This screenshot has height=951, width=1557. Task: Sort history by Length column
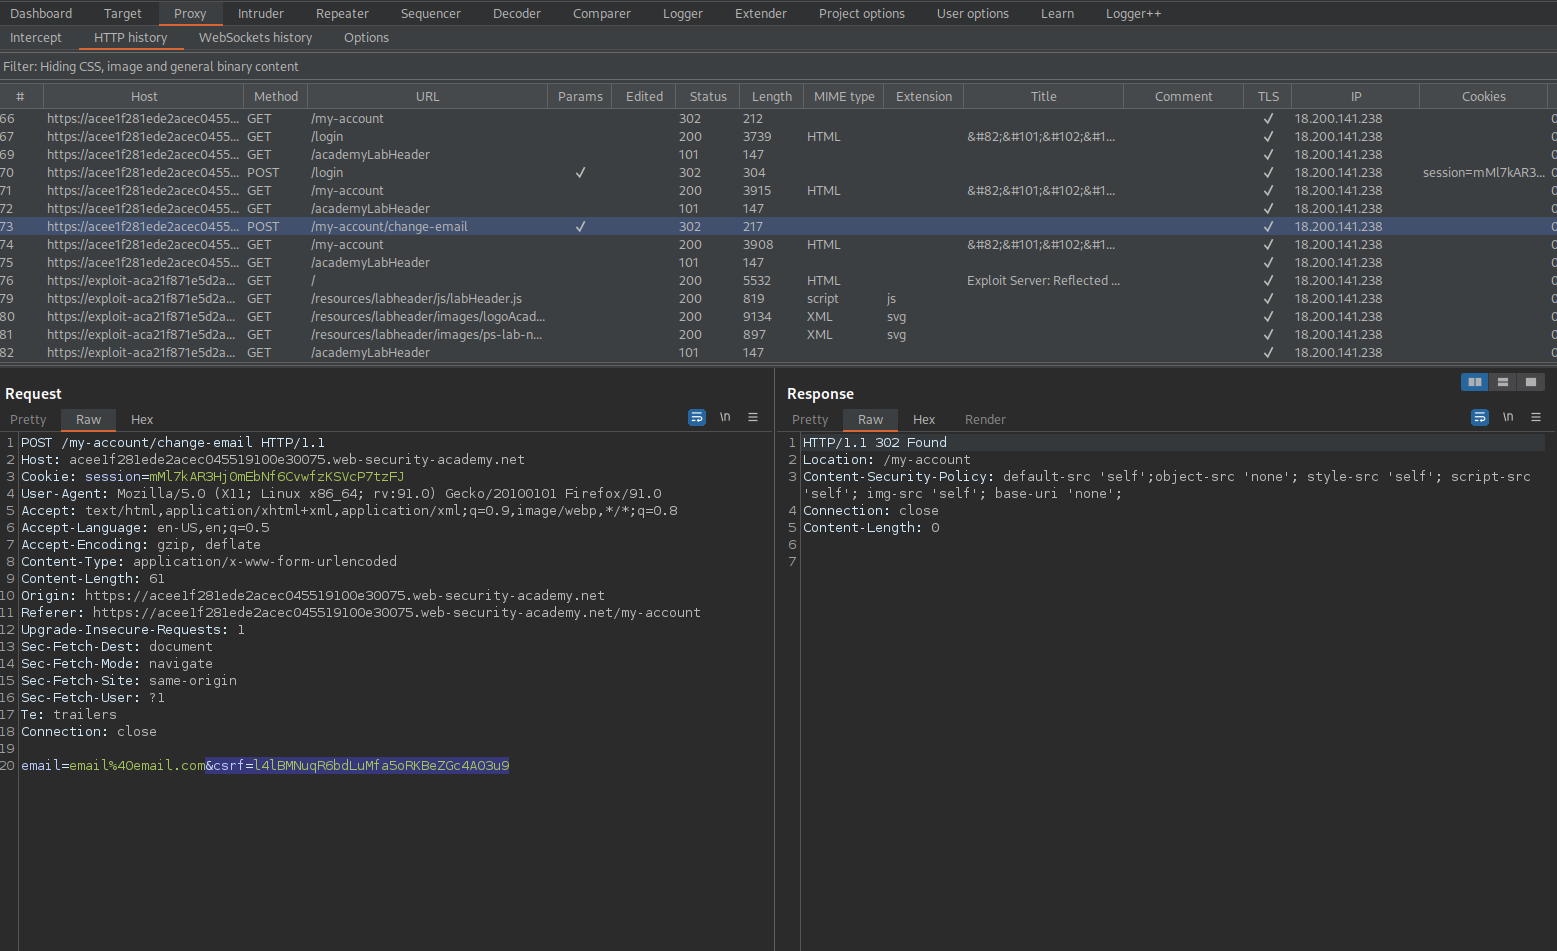point(772,96)
